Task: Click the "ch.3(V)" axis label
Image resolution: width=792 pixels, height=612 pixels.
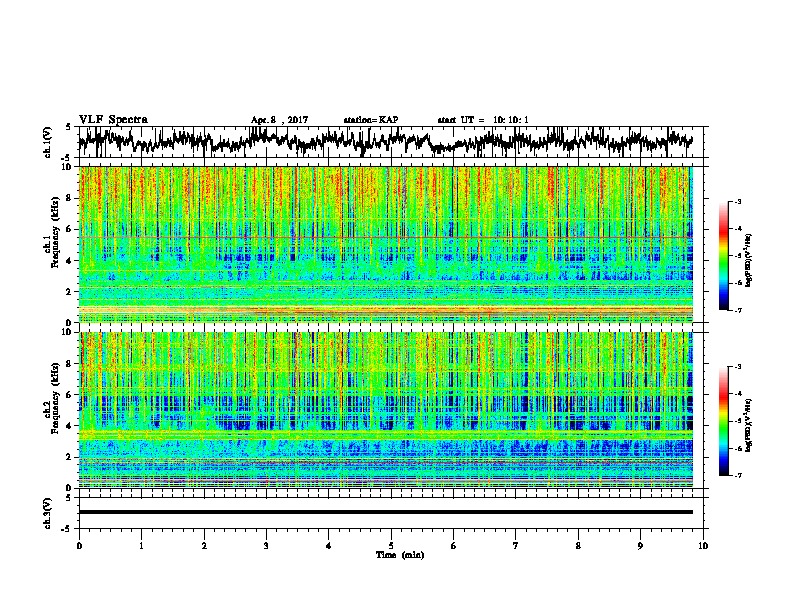Action: 48,513
